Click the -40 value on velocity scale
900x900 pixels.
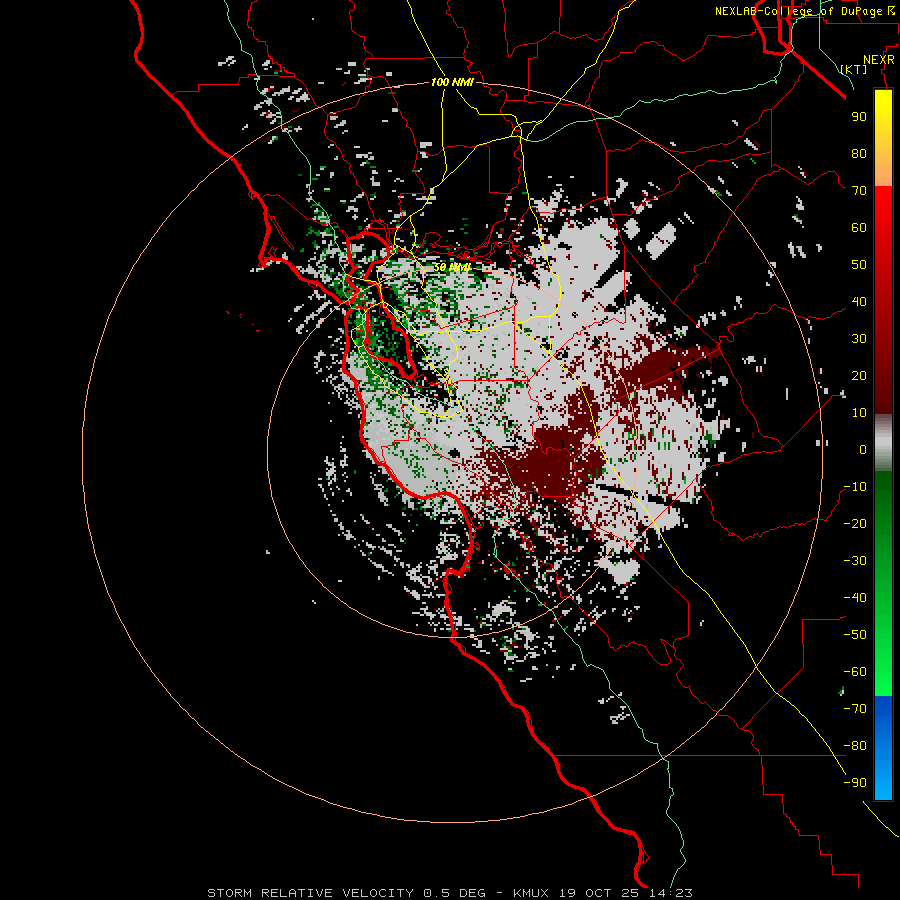[x=855, y=598]
